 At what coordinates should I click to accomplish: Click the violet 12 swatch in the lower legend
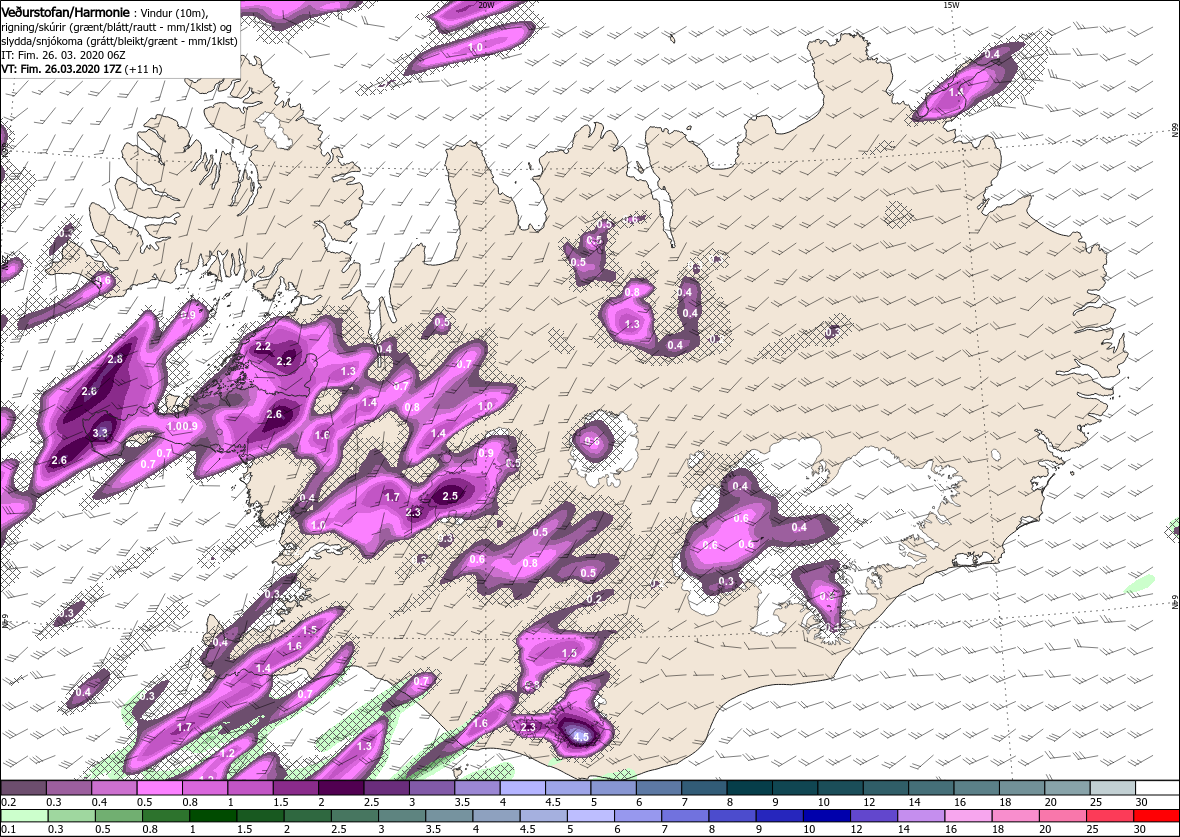874,816
